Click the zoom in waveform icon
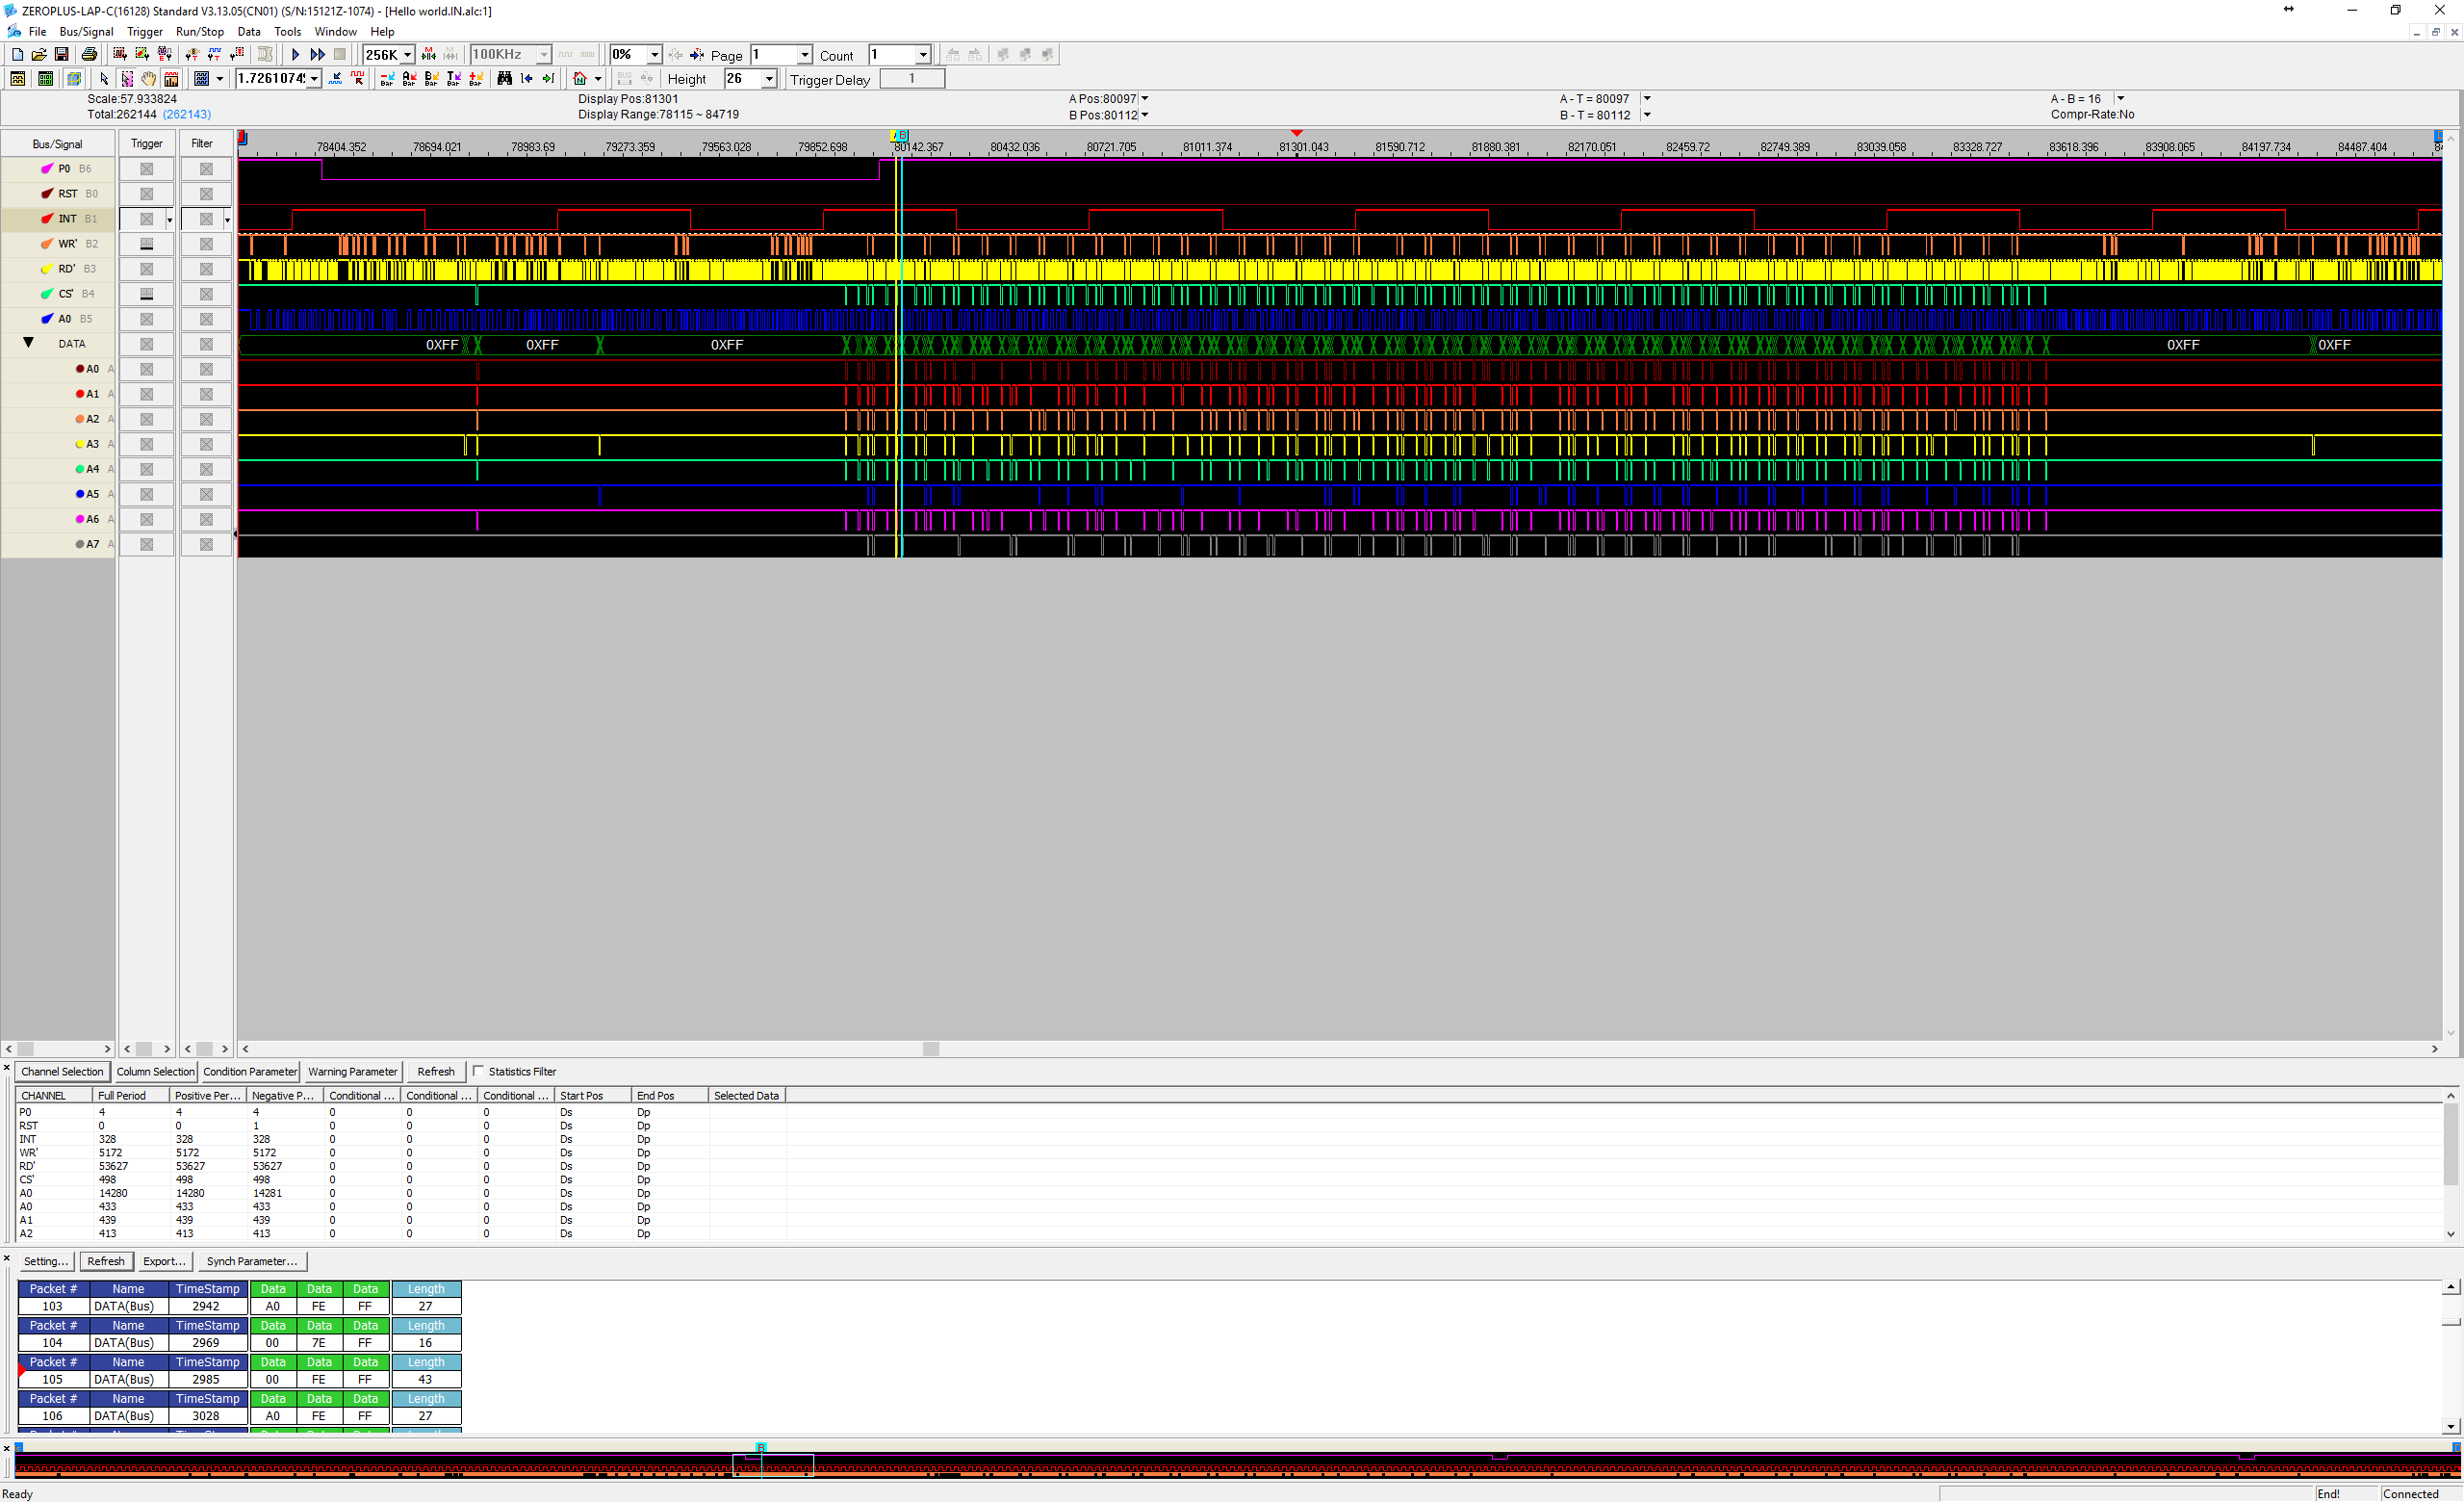2464x1502 pixels. [x=336, y=79]
